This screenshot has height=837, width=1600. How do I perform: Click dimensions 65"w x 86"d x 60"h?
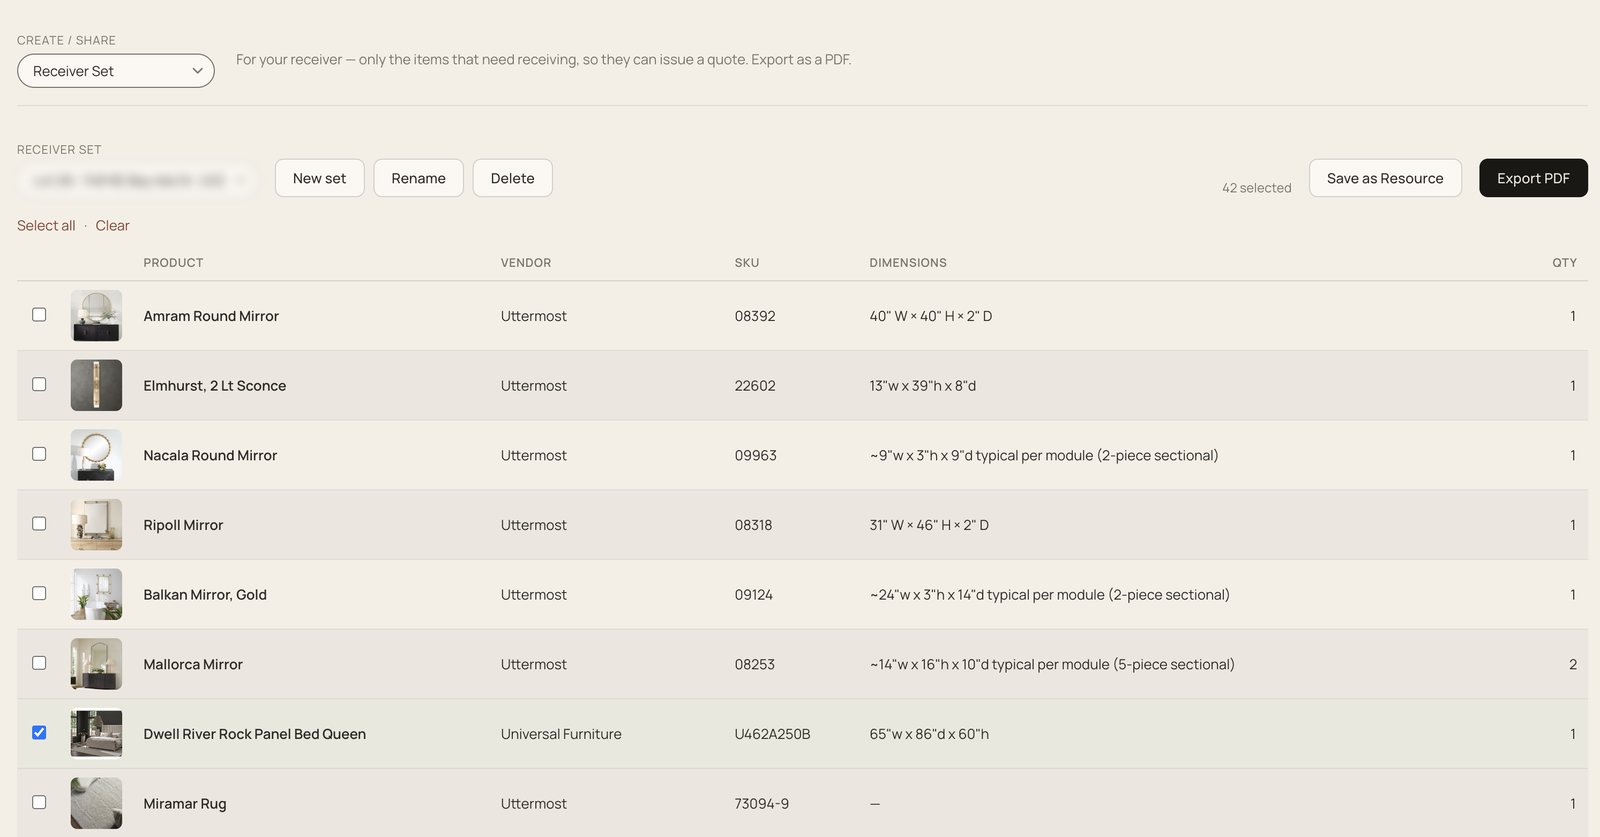[929, 734]
